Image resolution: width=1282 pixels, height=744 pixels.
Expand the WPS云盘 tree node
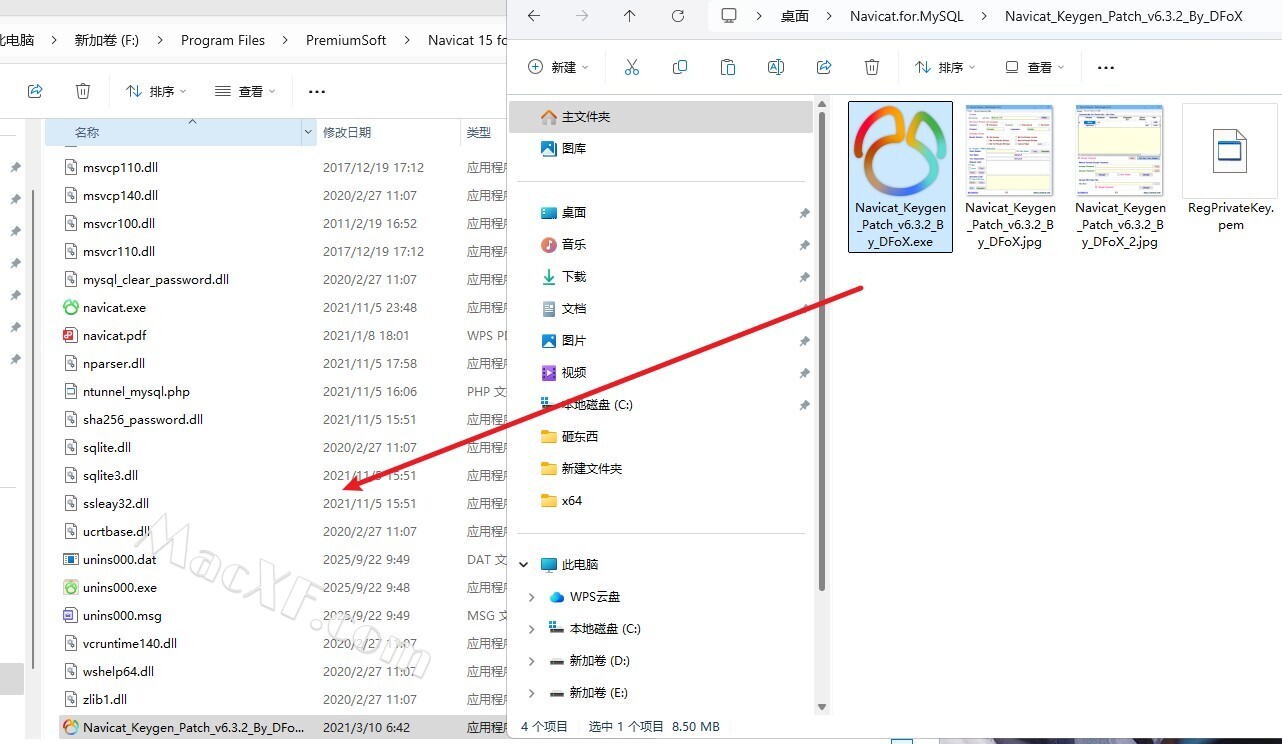click(532, 597)
